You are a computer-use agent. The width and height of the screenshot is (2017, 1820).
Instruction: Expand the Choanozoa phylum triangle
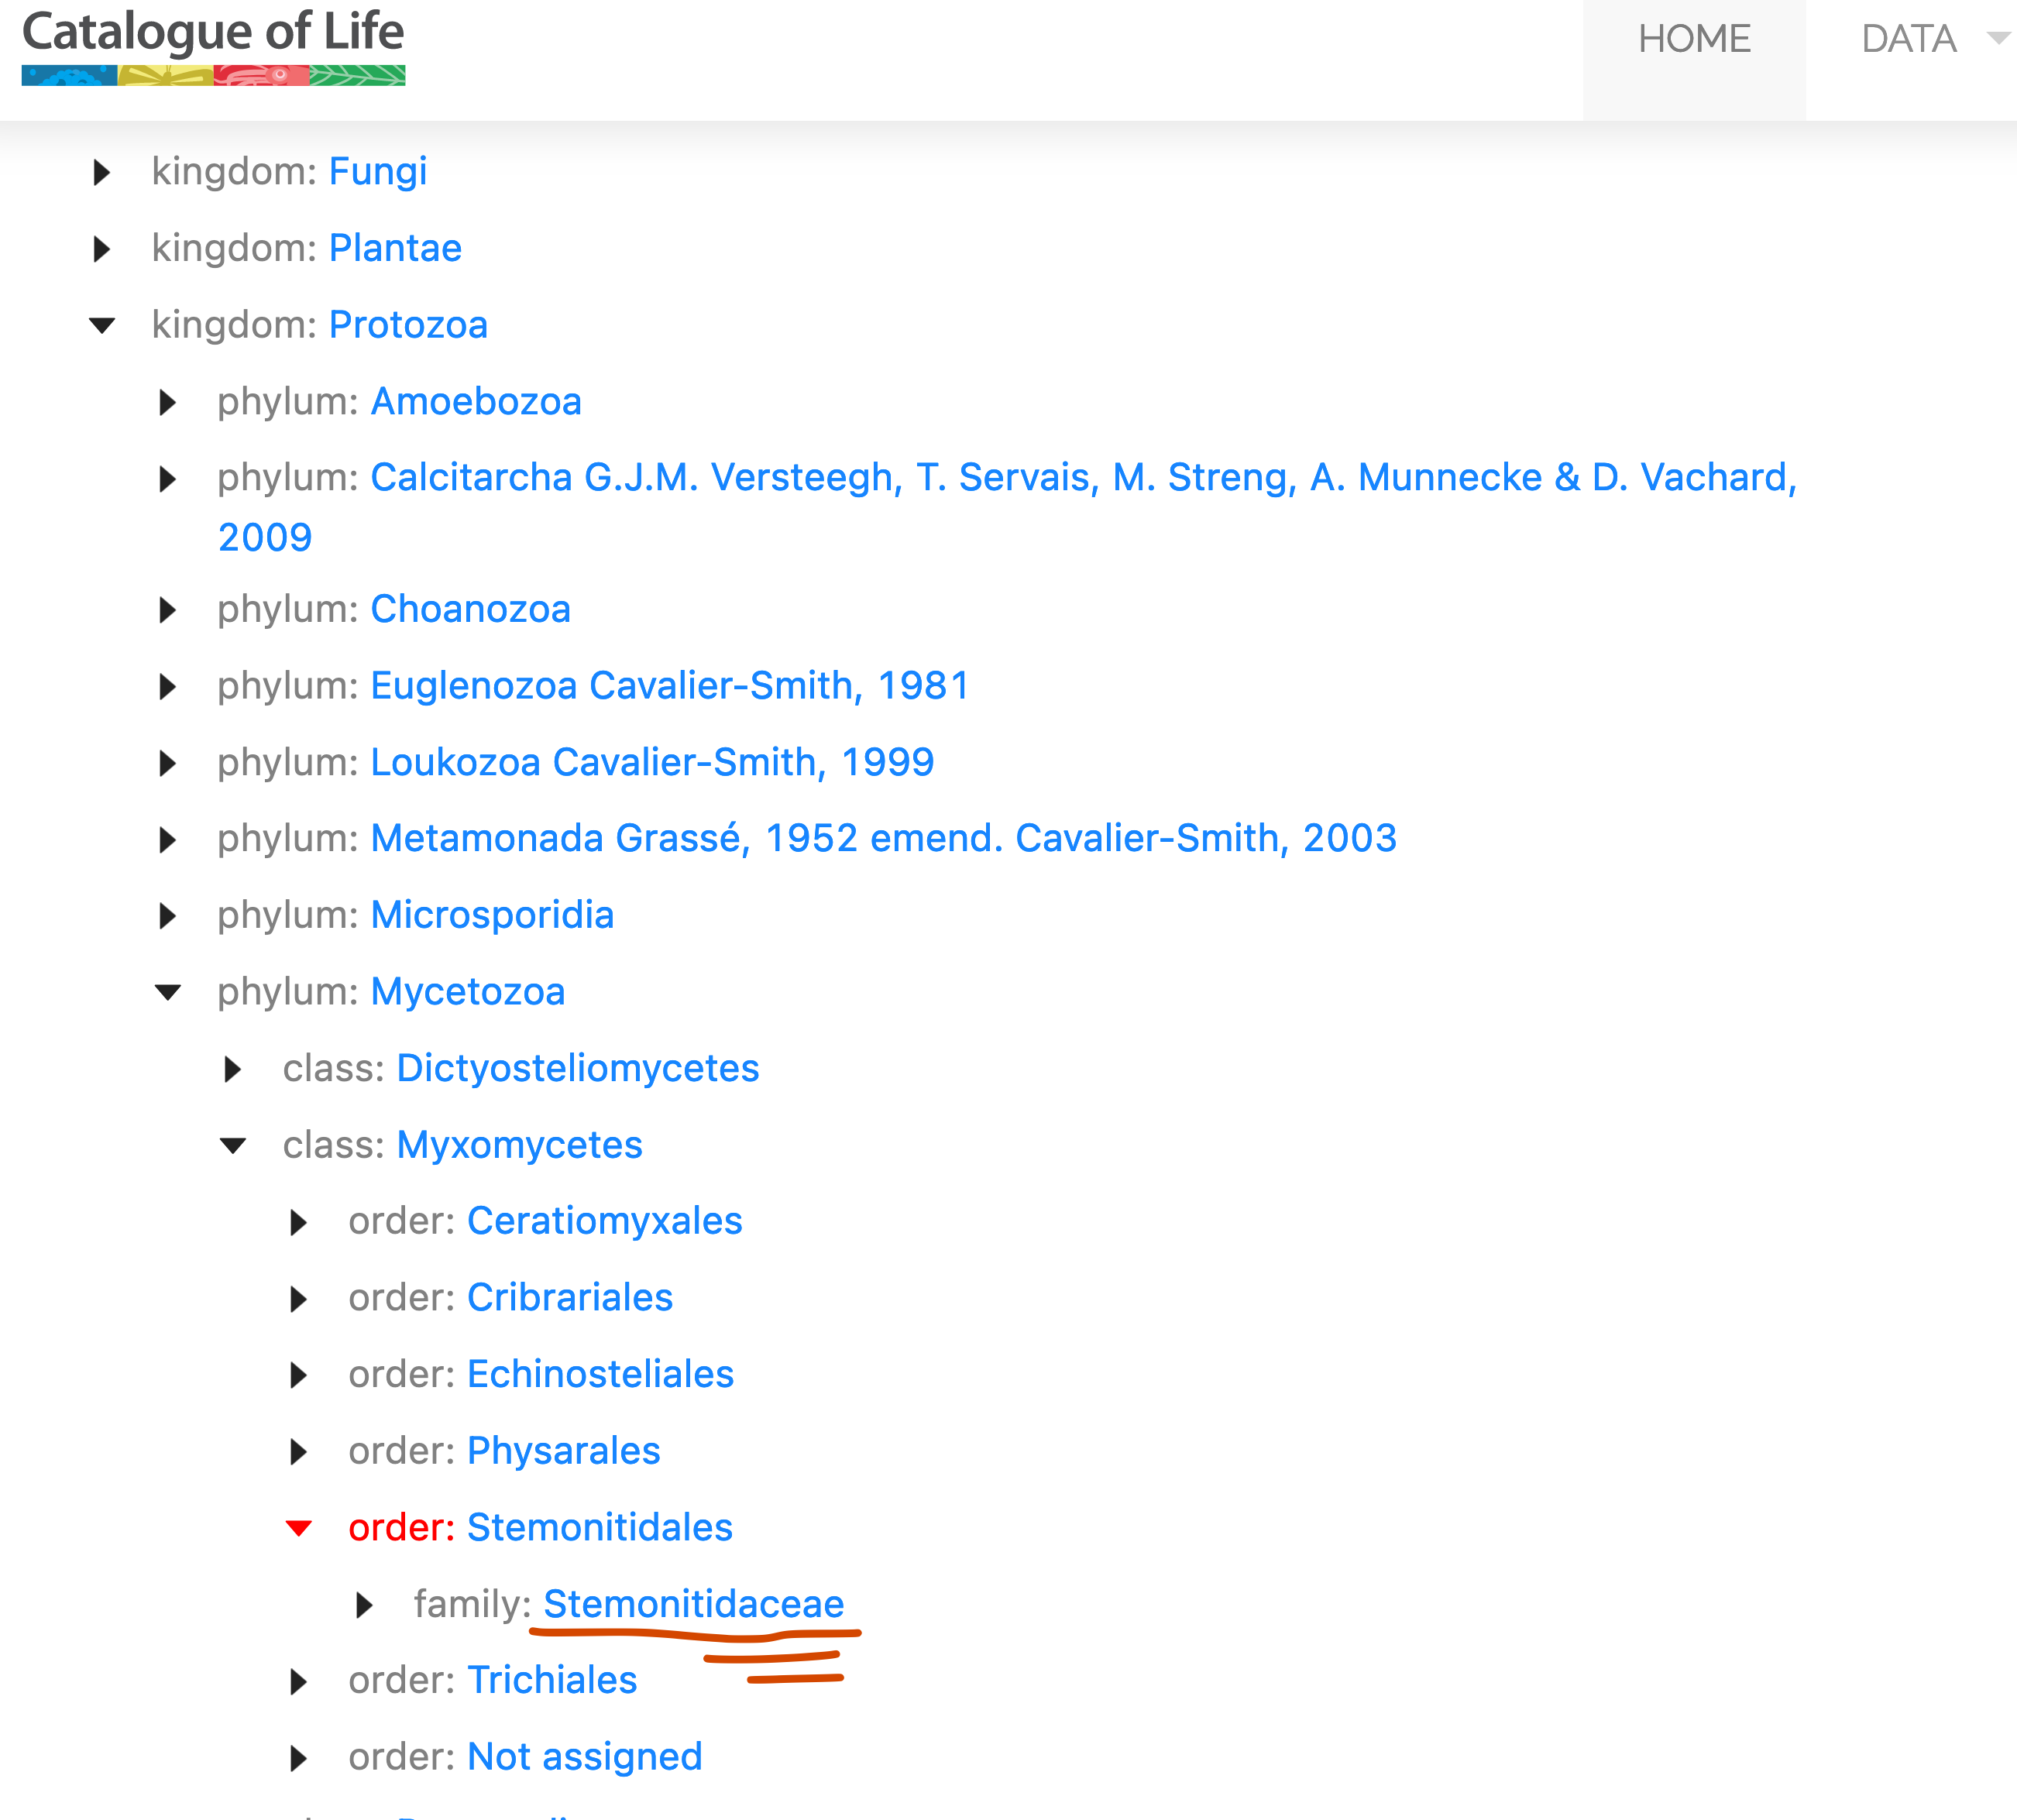(x=167, y=610)
